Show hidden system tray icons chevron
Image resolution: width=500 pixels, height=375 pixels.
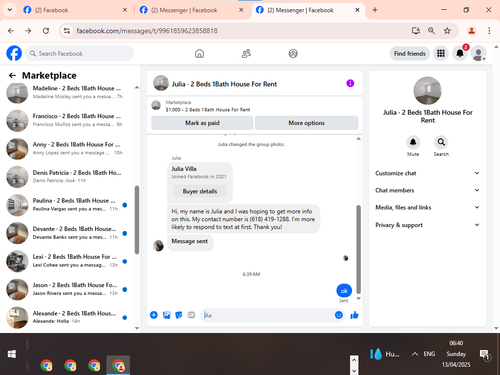pyautogui.click(x=414, y=354)
